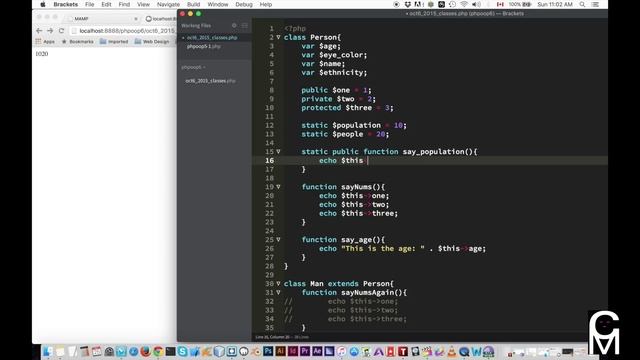Click the battery 100% indicator

coord(520,4)
